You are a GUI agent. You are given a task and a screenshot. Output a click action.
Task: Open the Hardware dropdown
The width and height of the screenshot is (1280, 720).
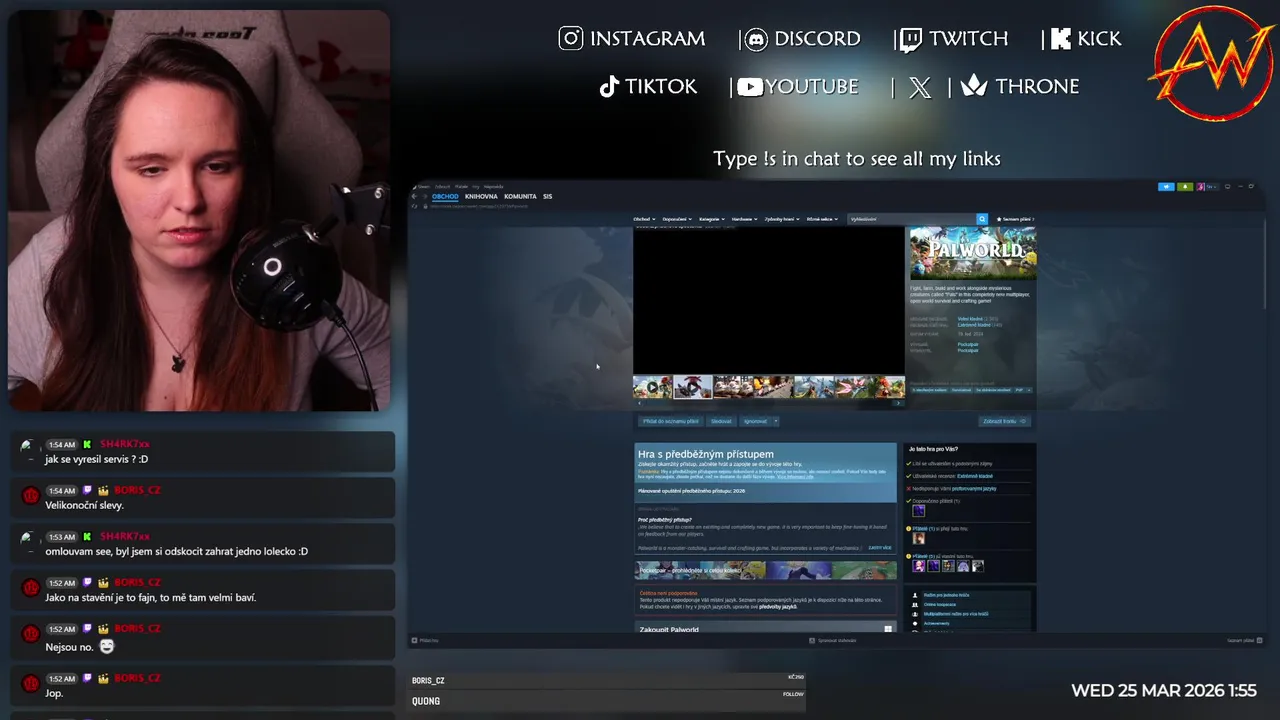point(745,219)
